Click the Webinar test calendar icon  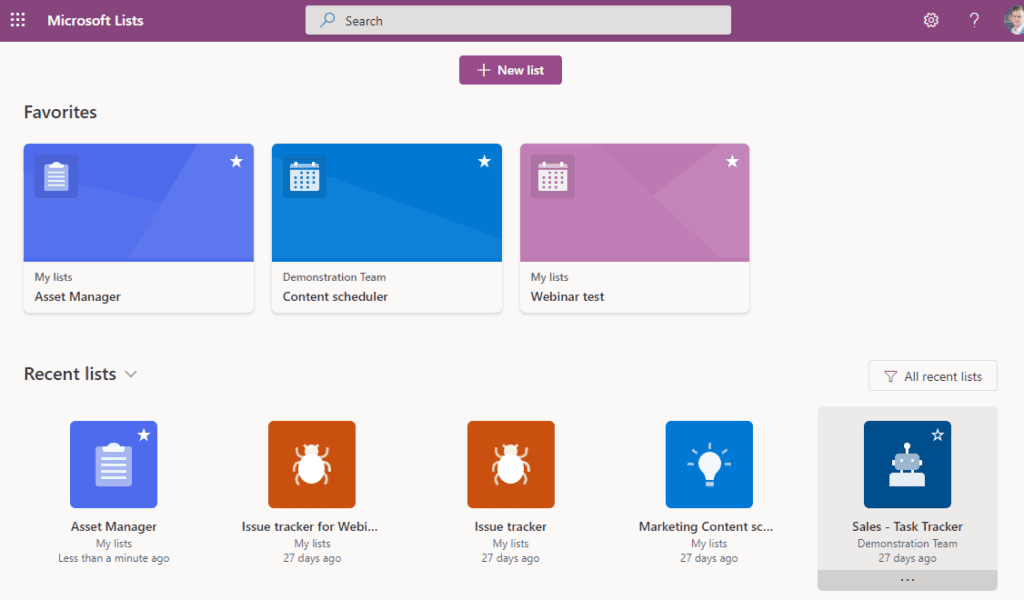click(x=552, y=176)
